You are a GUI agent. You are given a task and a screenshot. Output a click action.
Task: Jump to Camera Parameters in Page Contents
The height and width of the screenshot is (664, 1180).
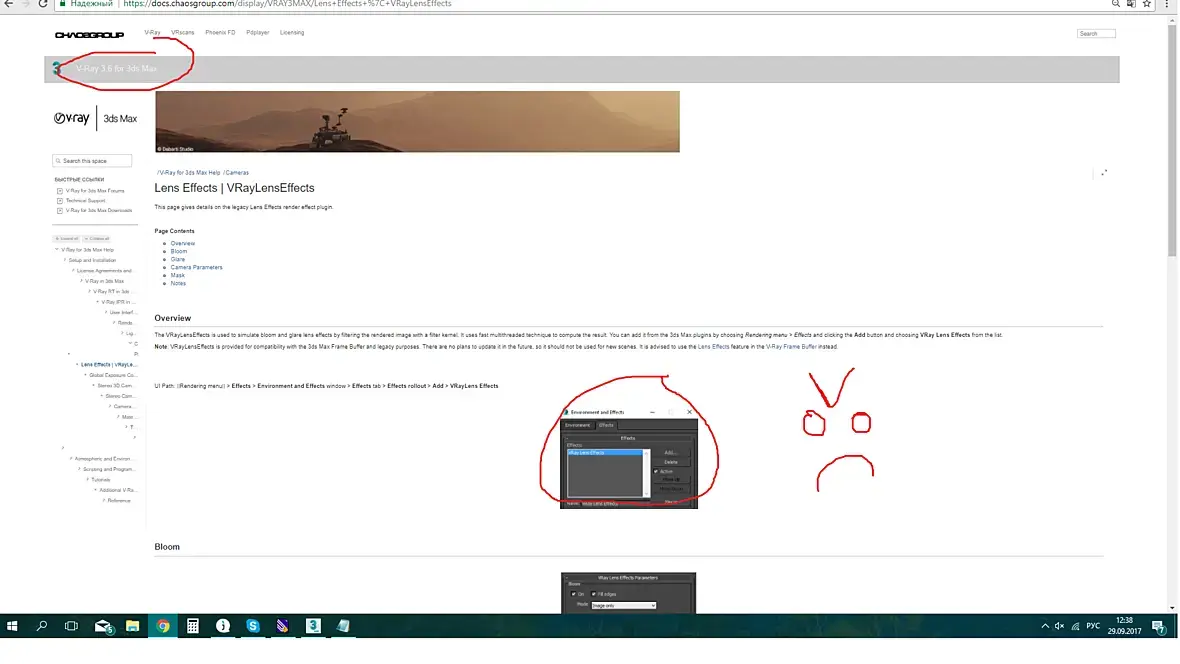coord(196,267)
